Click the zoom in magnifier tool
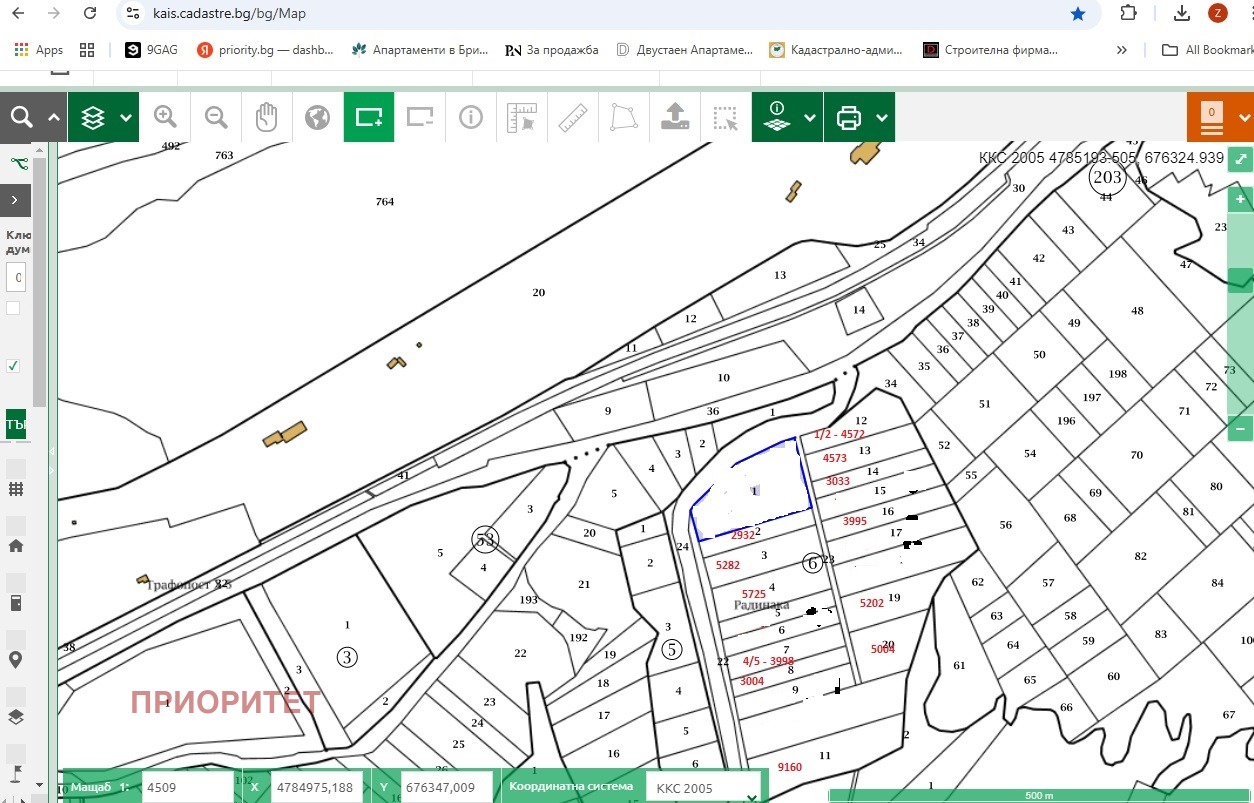Image resolution: width=1254 pixels, height=803 pixels. (165, 117)
